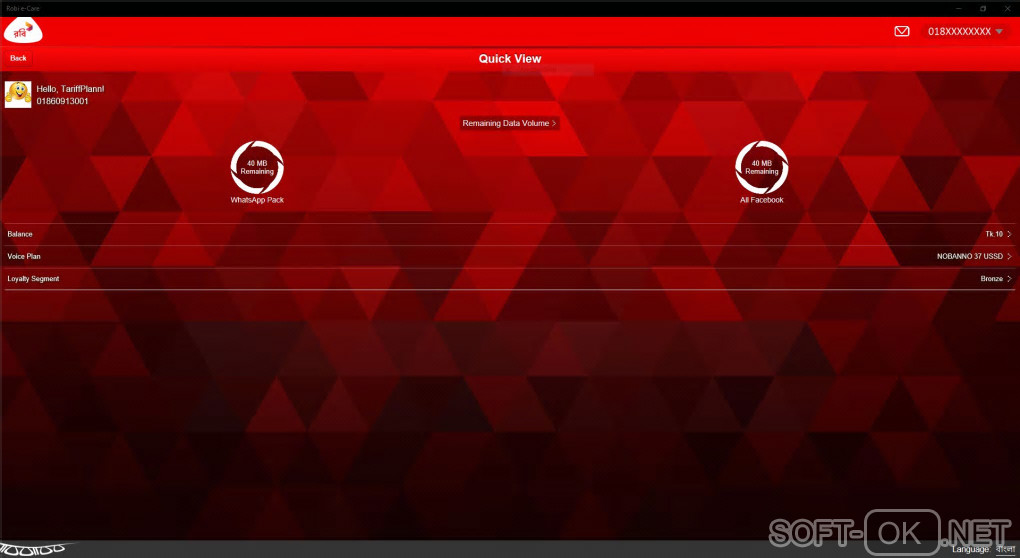
Task: Open the messages envelope icon
Action: [902, 31]
